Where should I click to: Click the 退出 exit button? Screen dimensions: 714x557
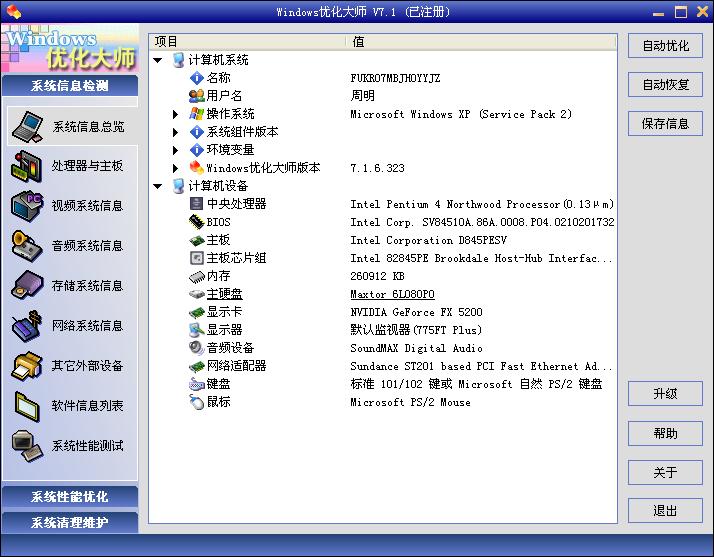click(665, 511)
